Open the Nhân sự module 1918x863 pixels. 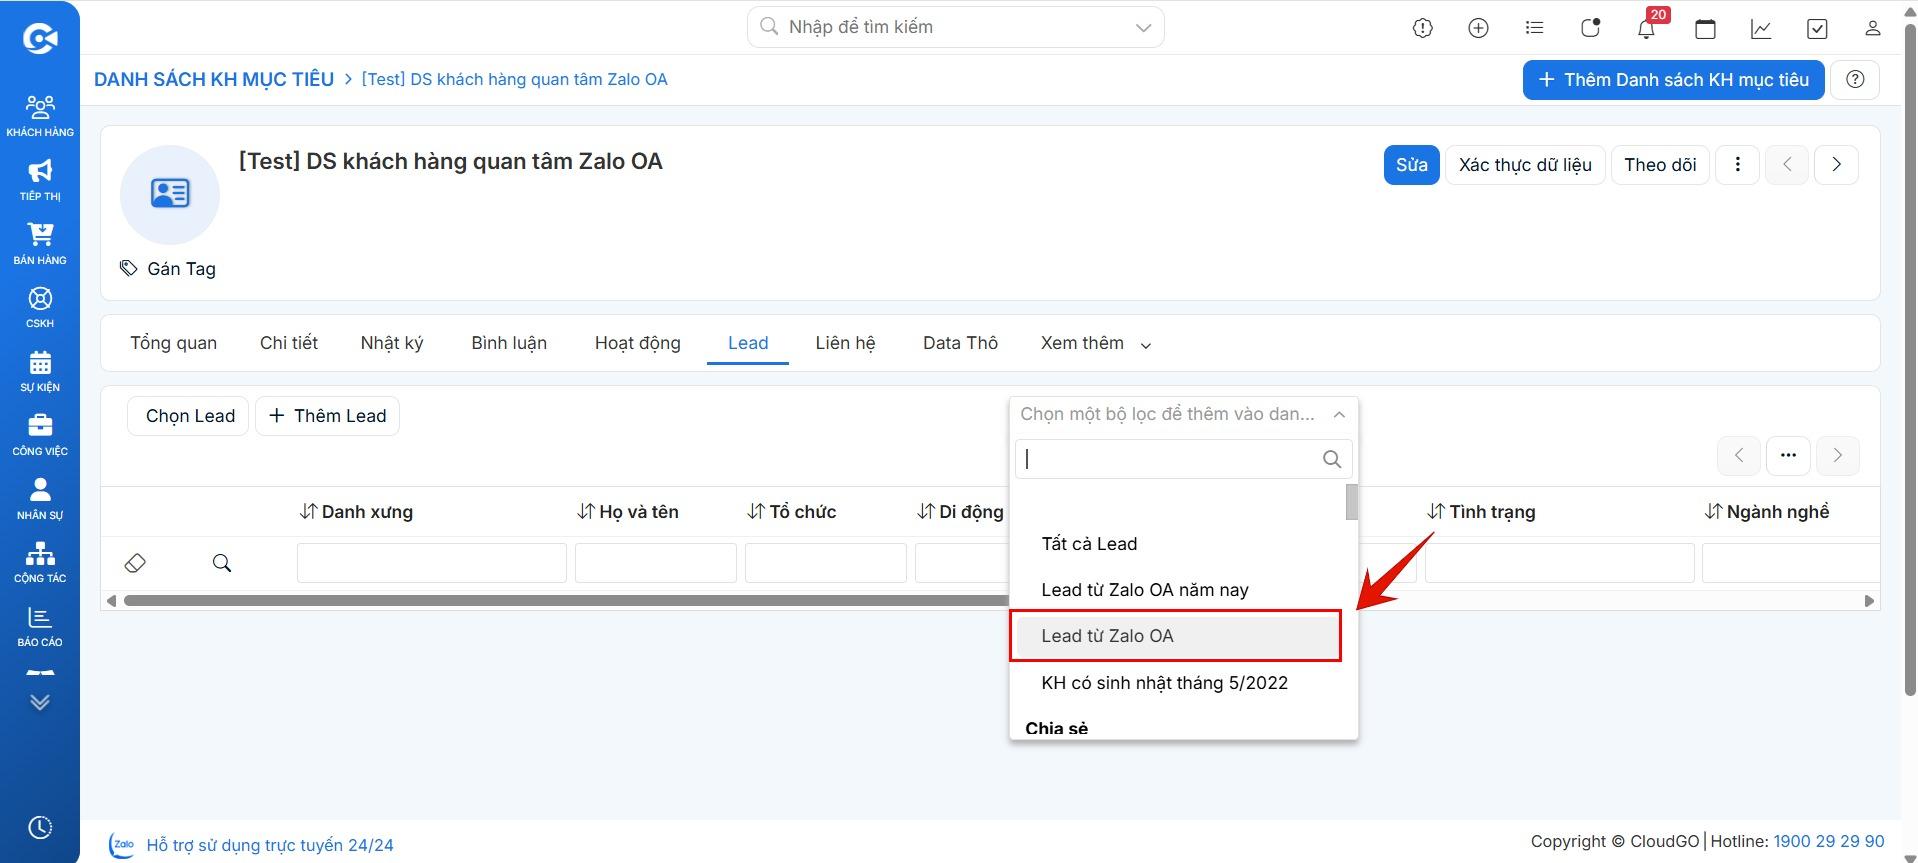(x=40, y=498)
